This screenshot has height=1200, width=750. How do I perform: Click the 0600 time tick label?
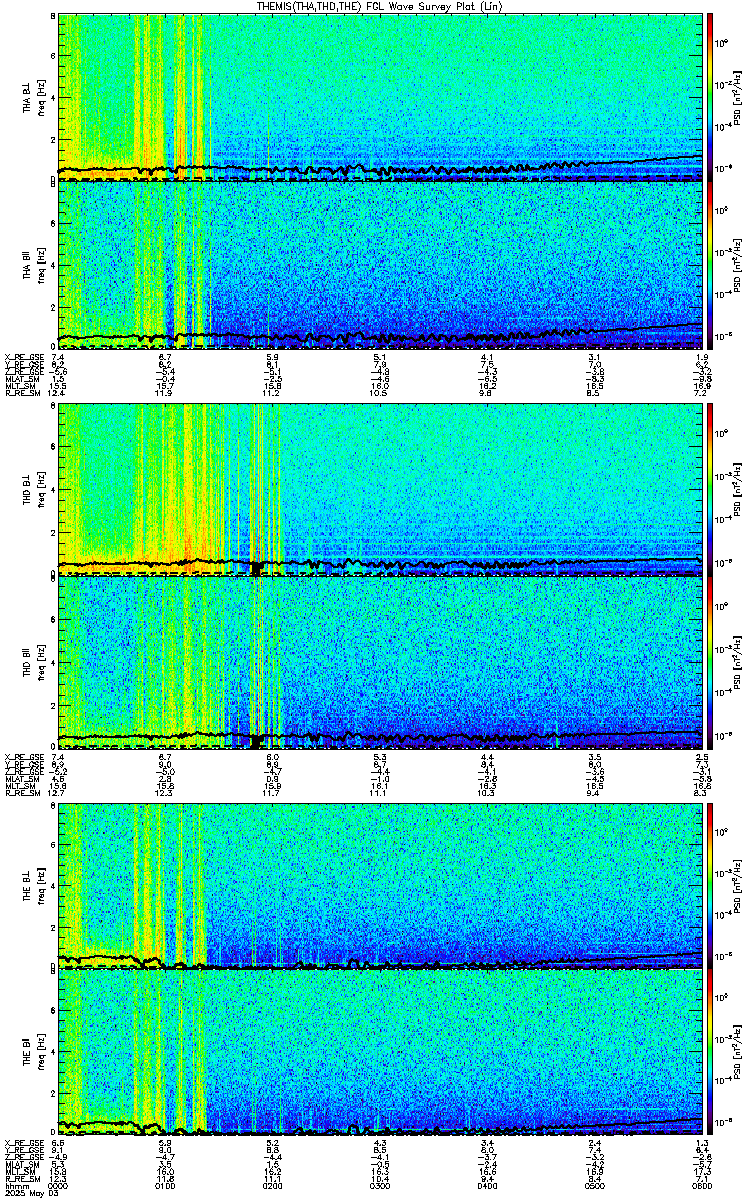(702, 1184)
